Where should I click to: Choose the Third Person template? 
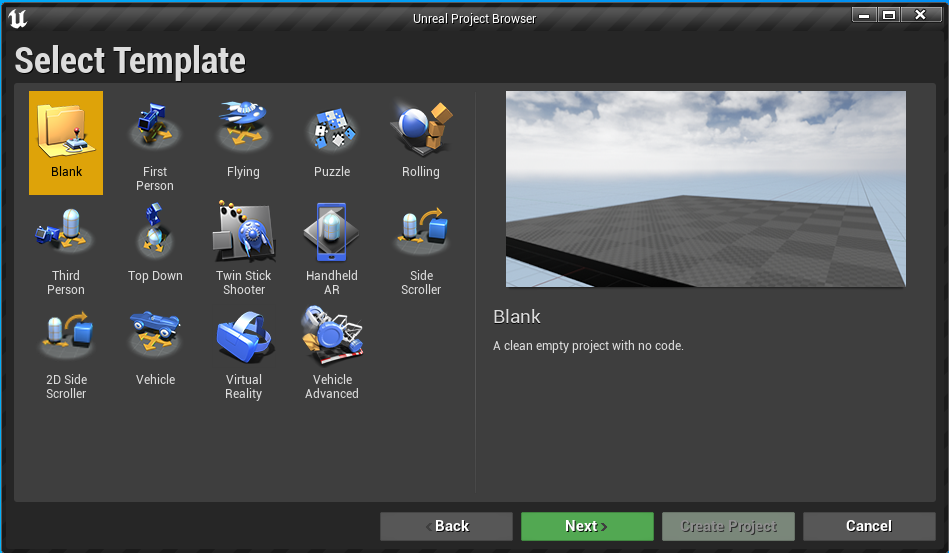coord(66,247)
